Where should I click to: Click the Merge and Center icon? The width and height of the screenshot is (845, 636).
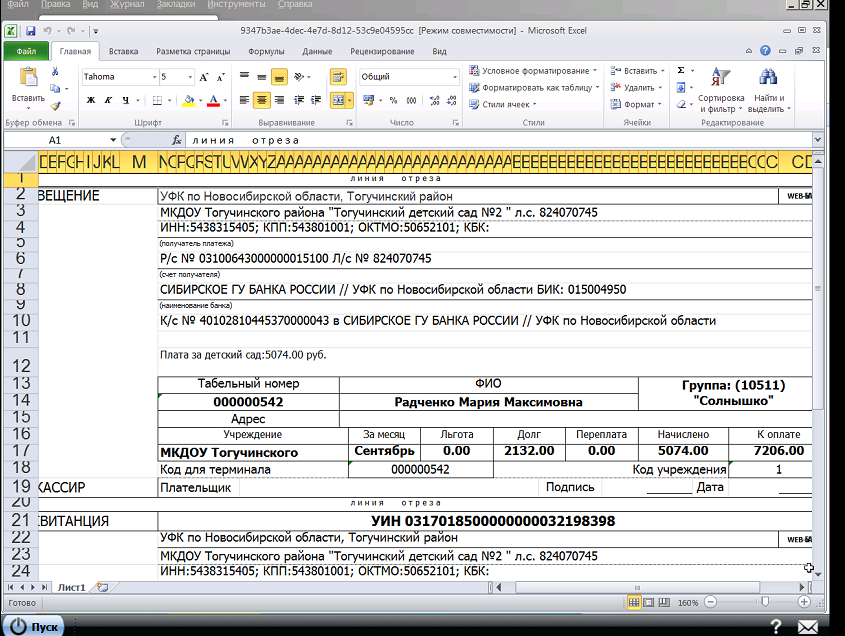click(x=338, y=100)
